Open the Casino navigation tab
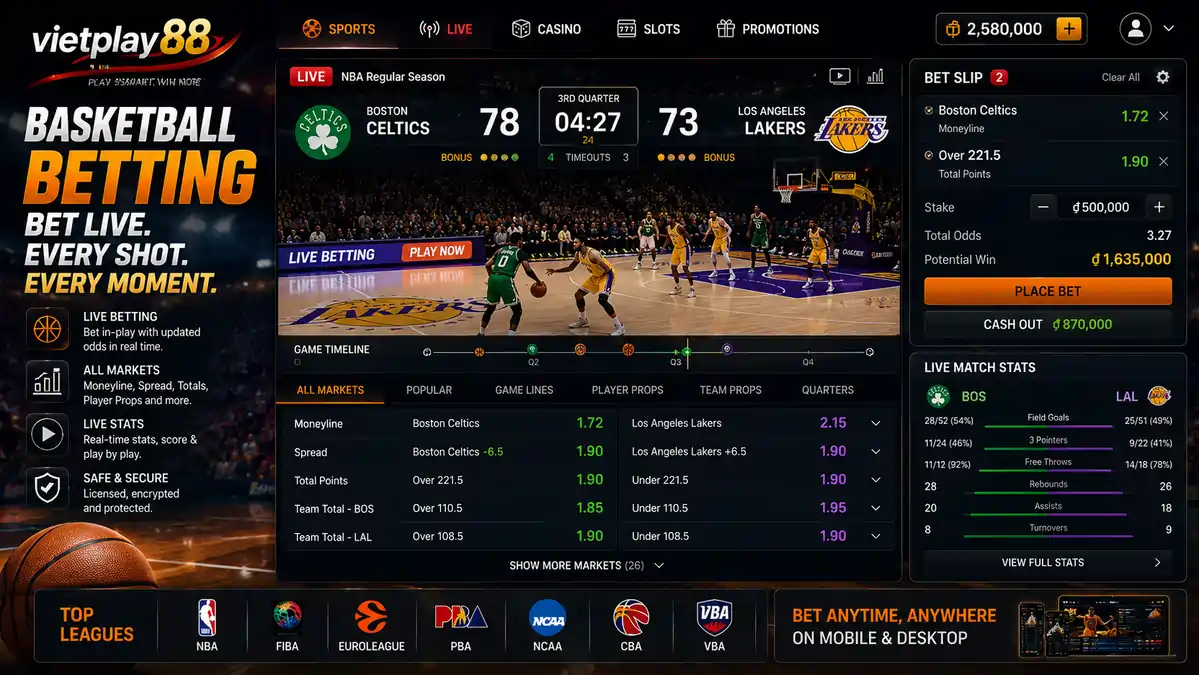The height and width of the screenshot is (675, 1199). (x=546, y=29)
